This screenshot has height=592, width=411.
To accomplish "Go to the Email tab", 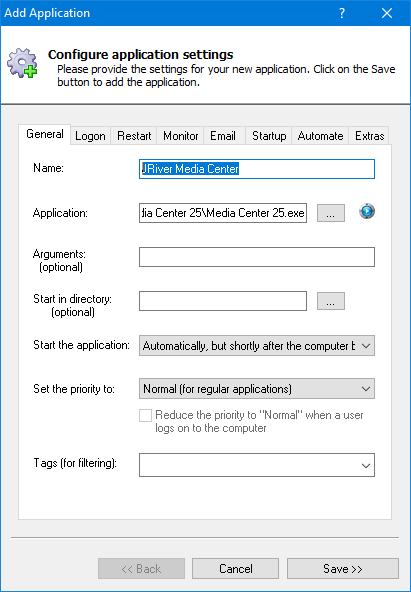I will click(223, 136).
